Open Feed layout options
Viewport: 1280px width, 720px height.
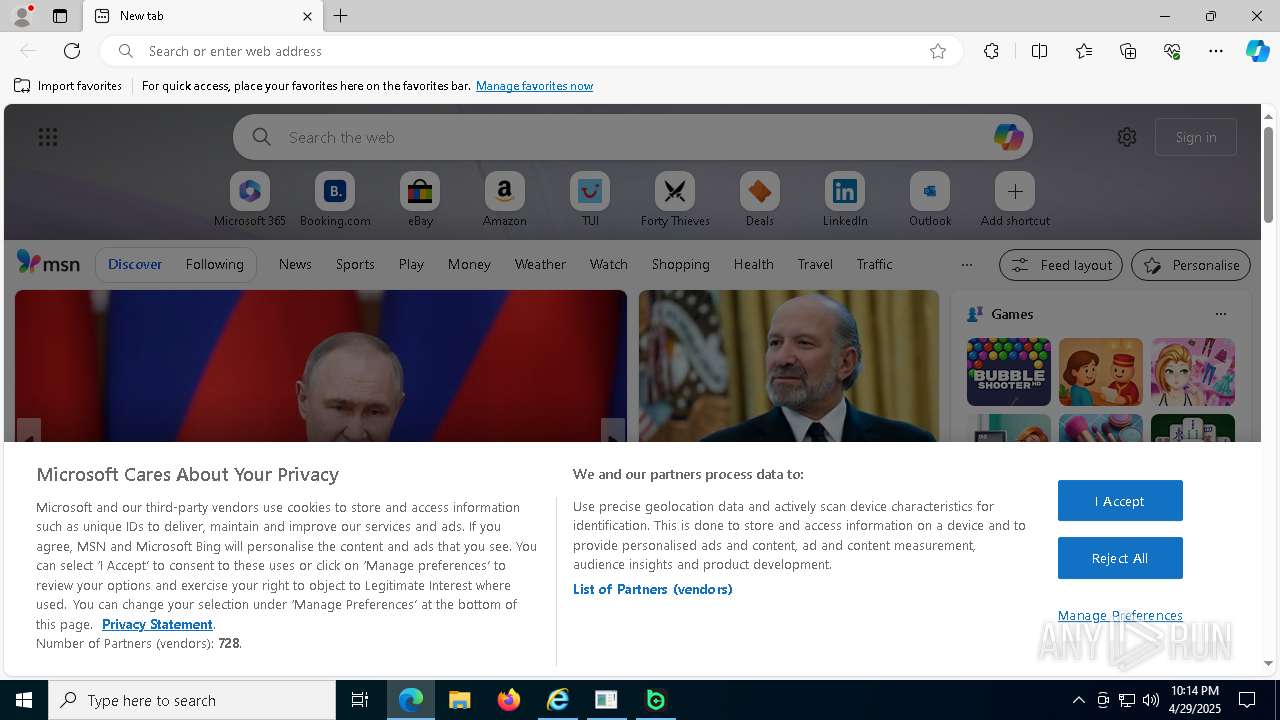1061,265
